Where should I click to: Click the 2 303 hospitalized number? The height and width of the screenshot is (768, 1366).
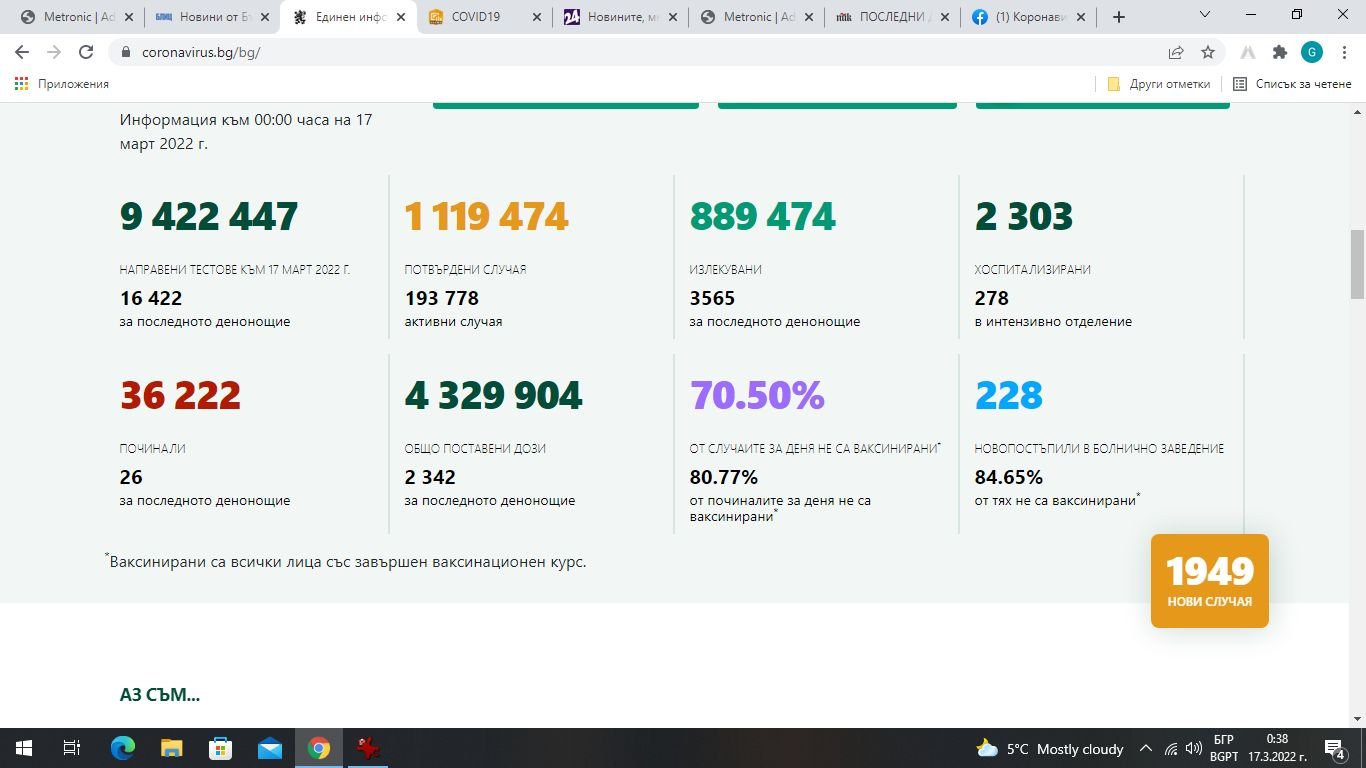point(1024,216)
